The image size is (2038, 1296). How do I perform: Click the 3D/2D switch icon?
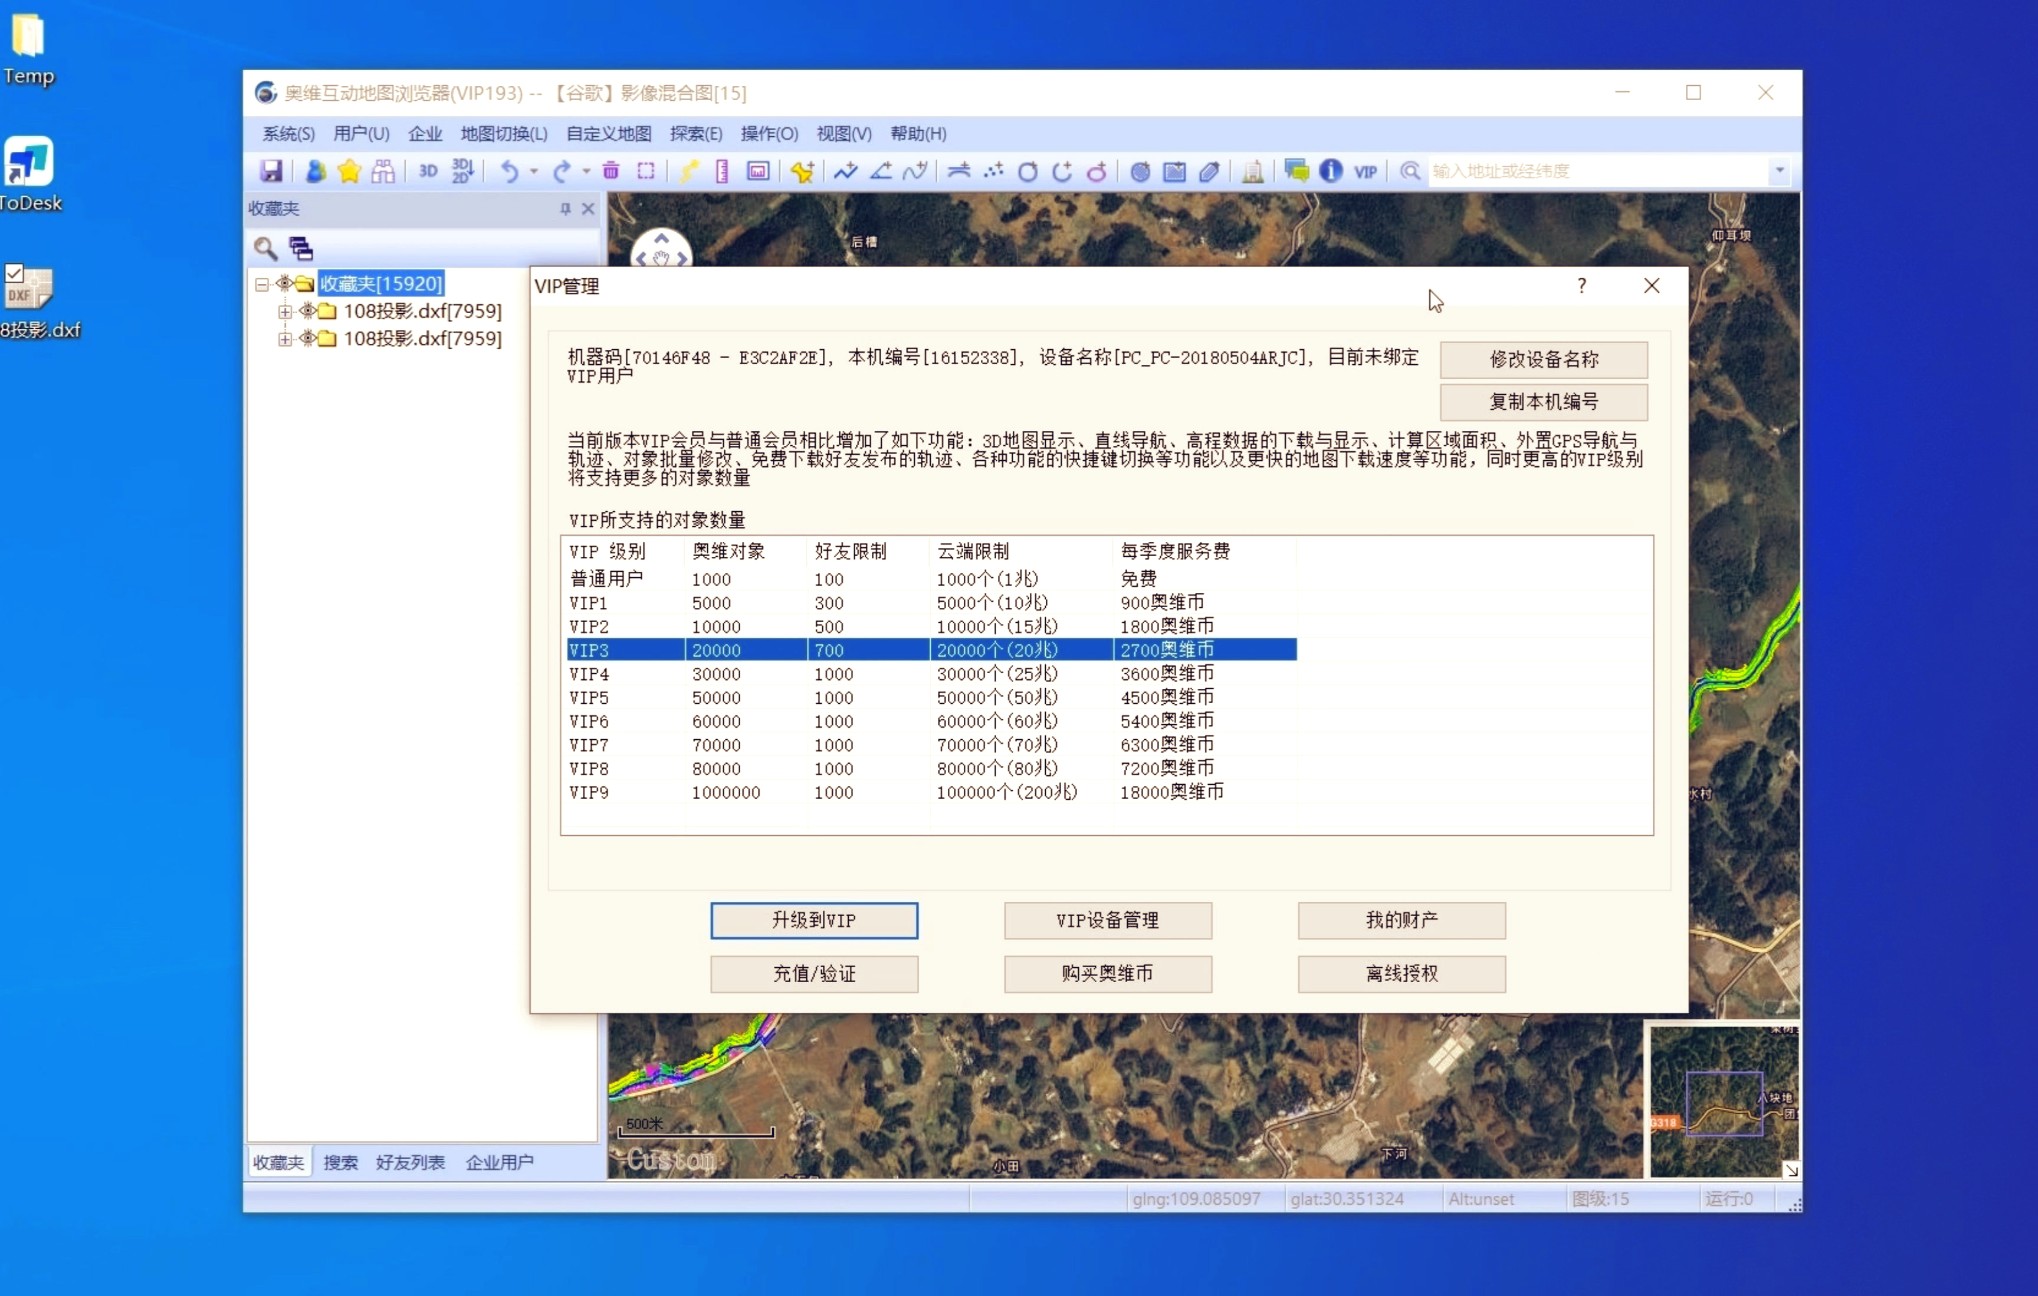(x=462, y=171)
